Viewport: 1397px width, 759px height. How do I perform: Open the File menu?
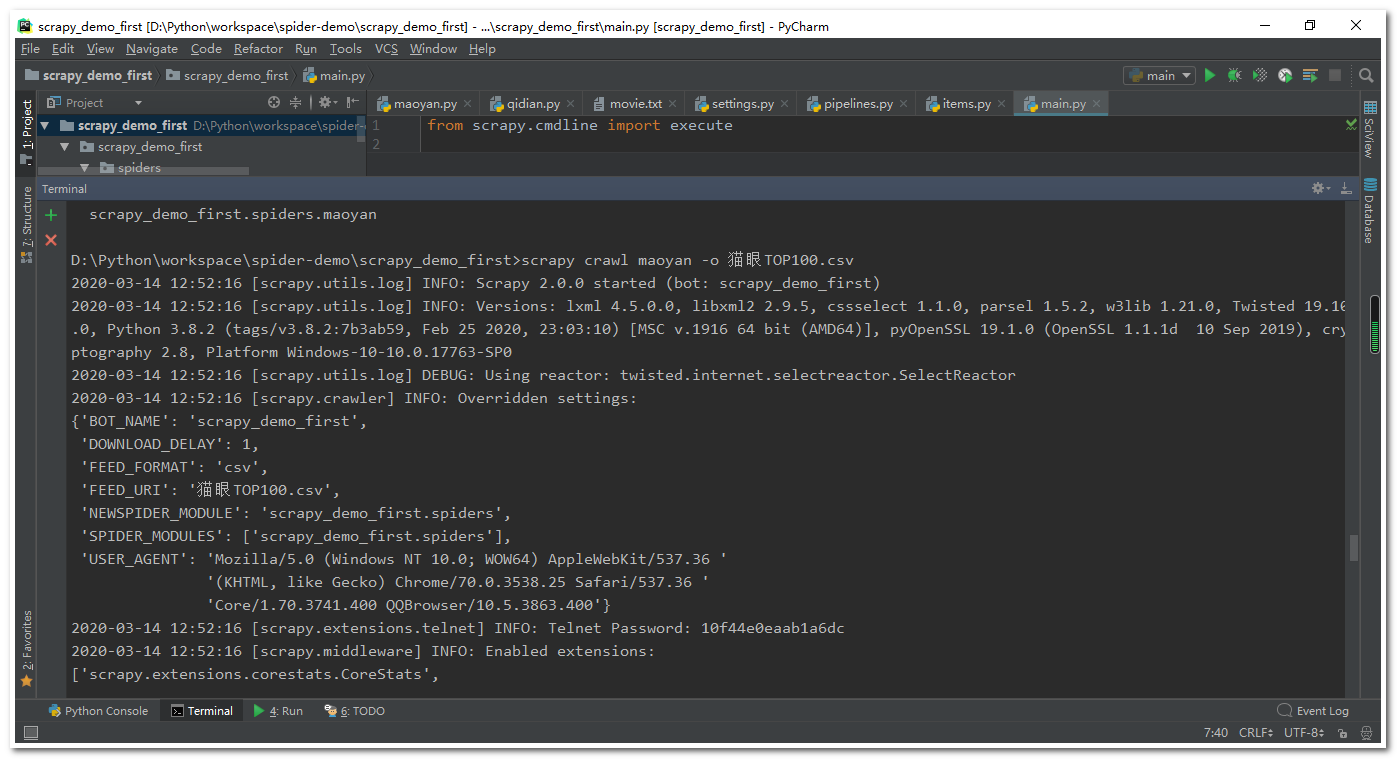(x=30, y=49)
